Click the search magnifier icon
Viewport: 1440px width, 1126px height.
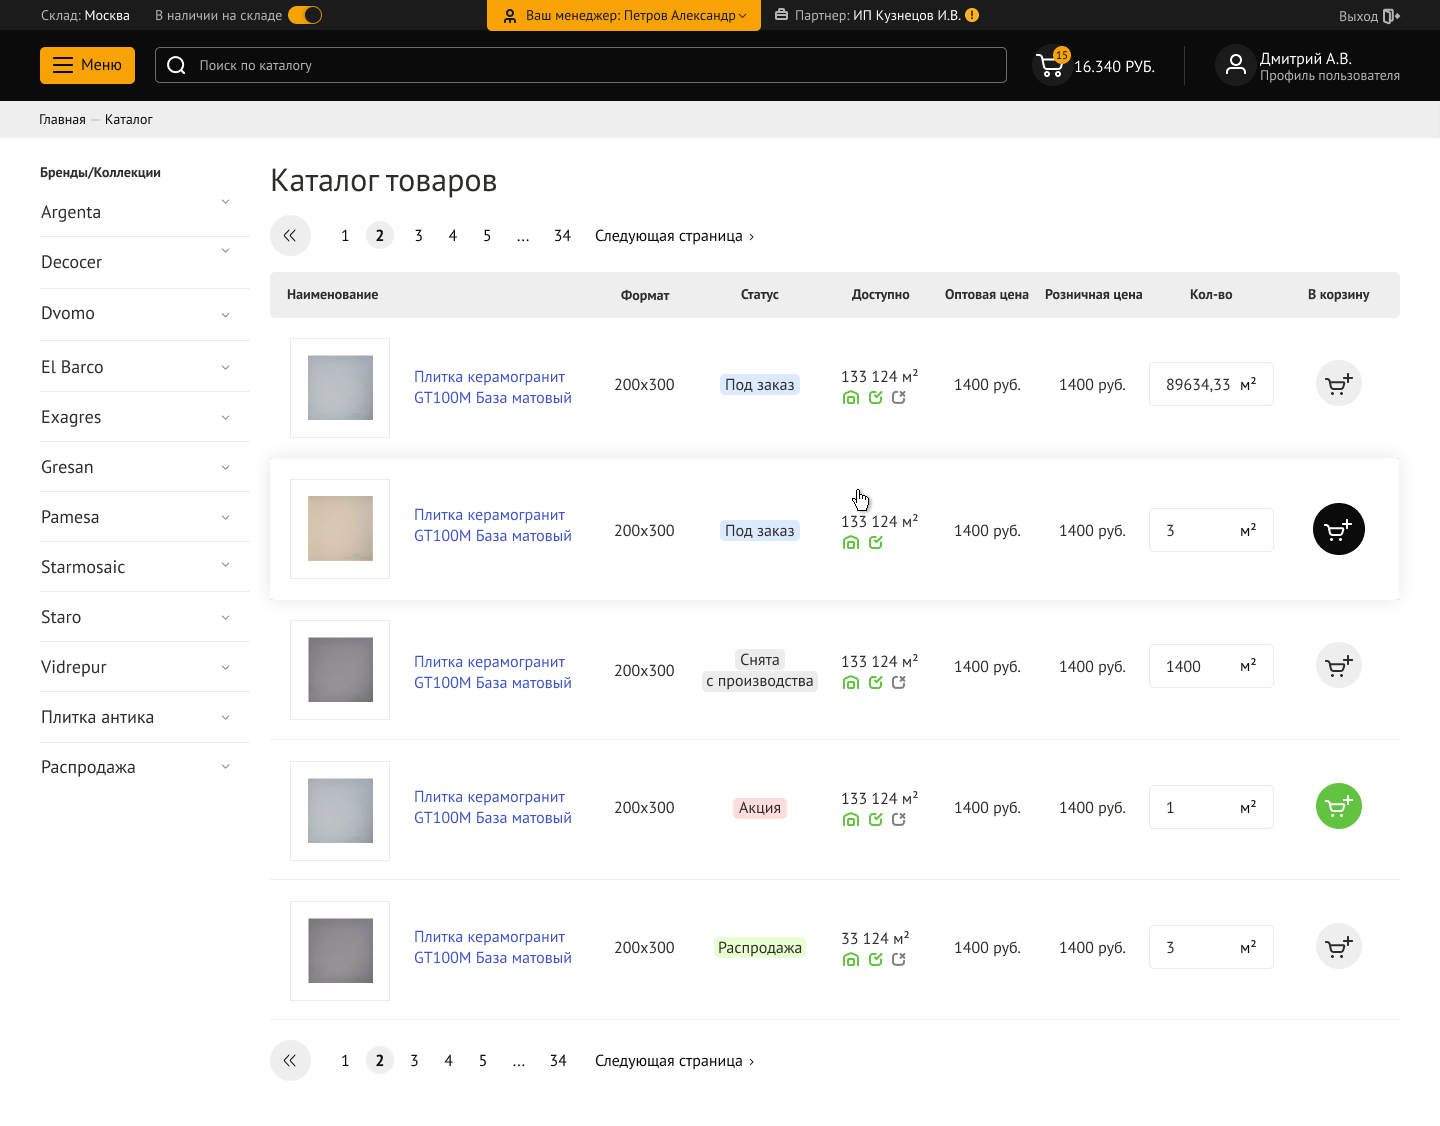(x=177, y=65)
